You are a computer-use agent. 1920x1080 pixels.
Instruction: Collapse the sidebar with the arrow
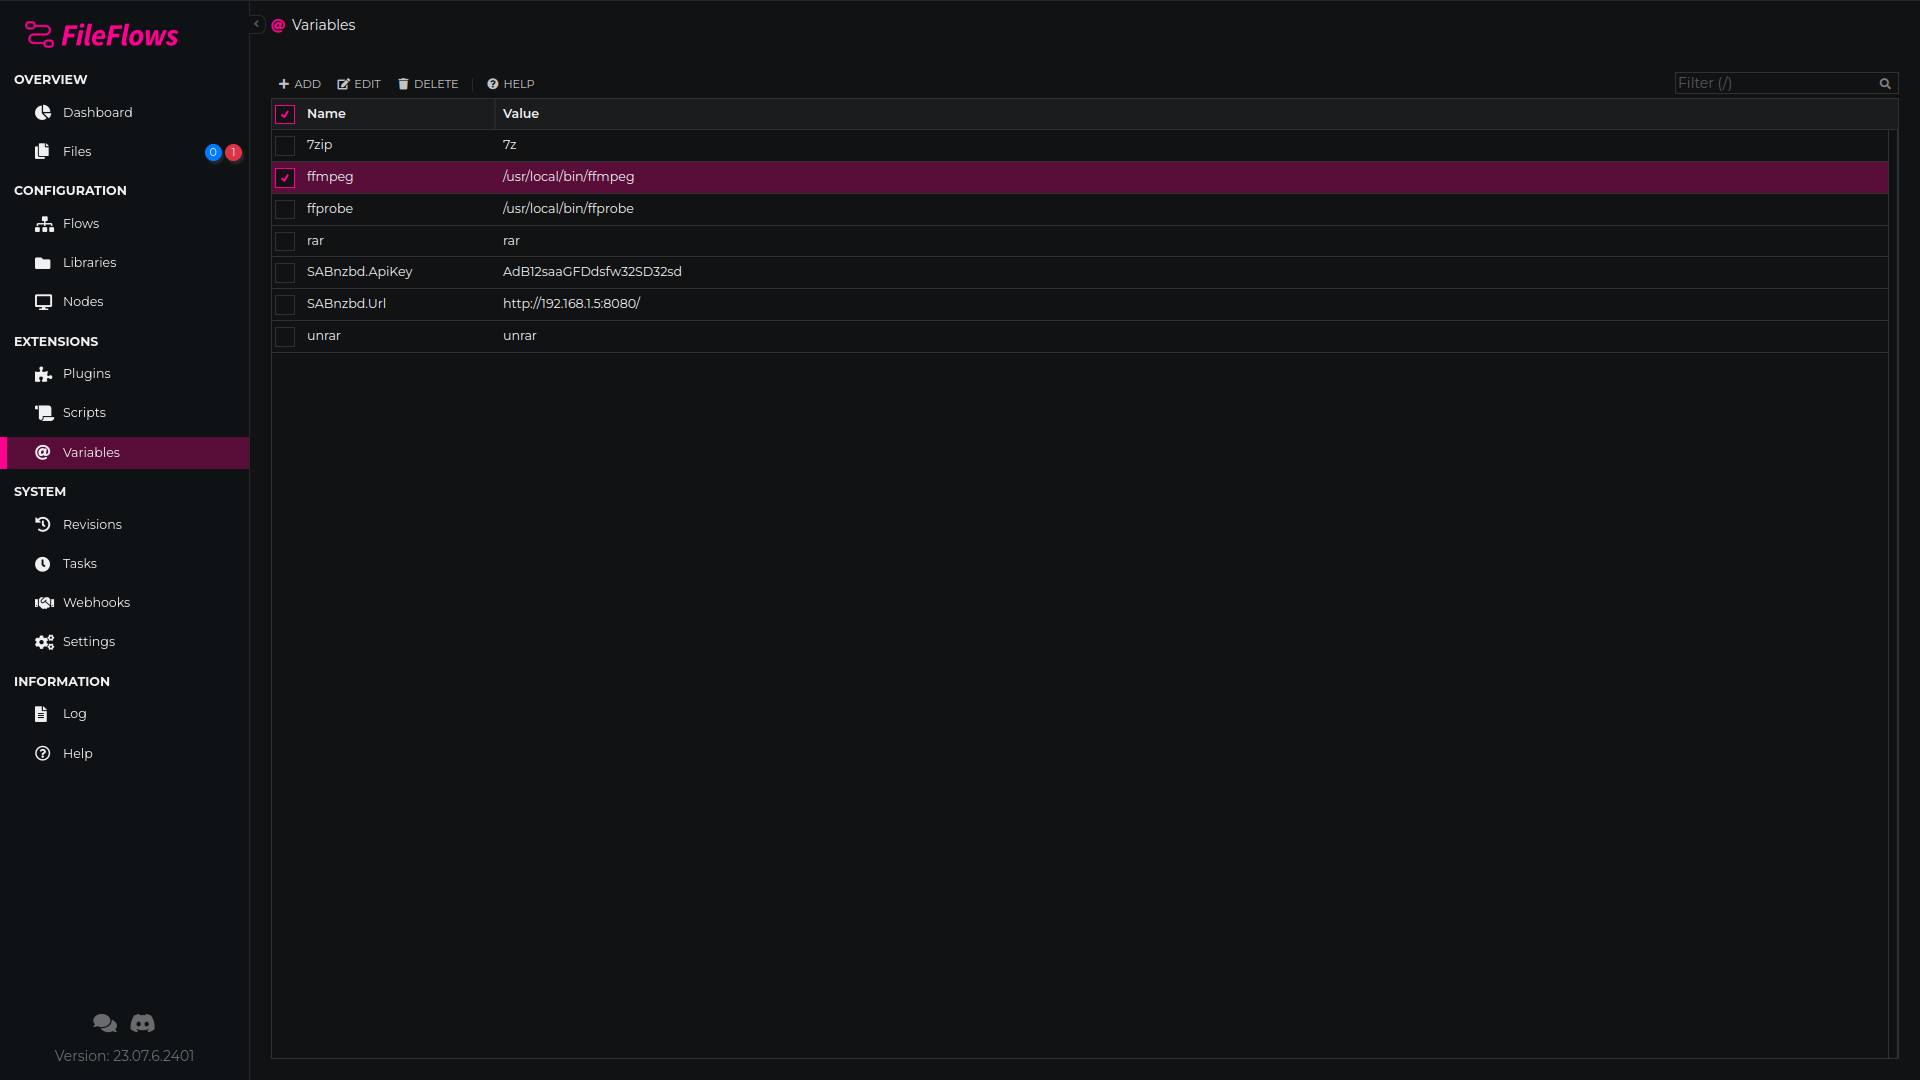[256, 24]
